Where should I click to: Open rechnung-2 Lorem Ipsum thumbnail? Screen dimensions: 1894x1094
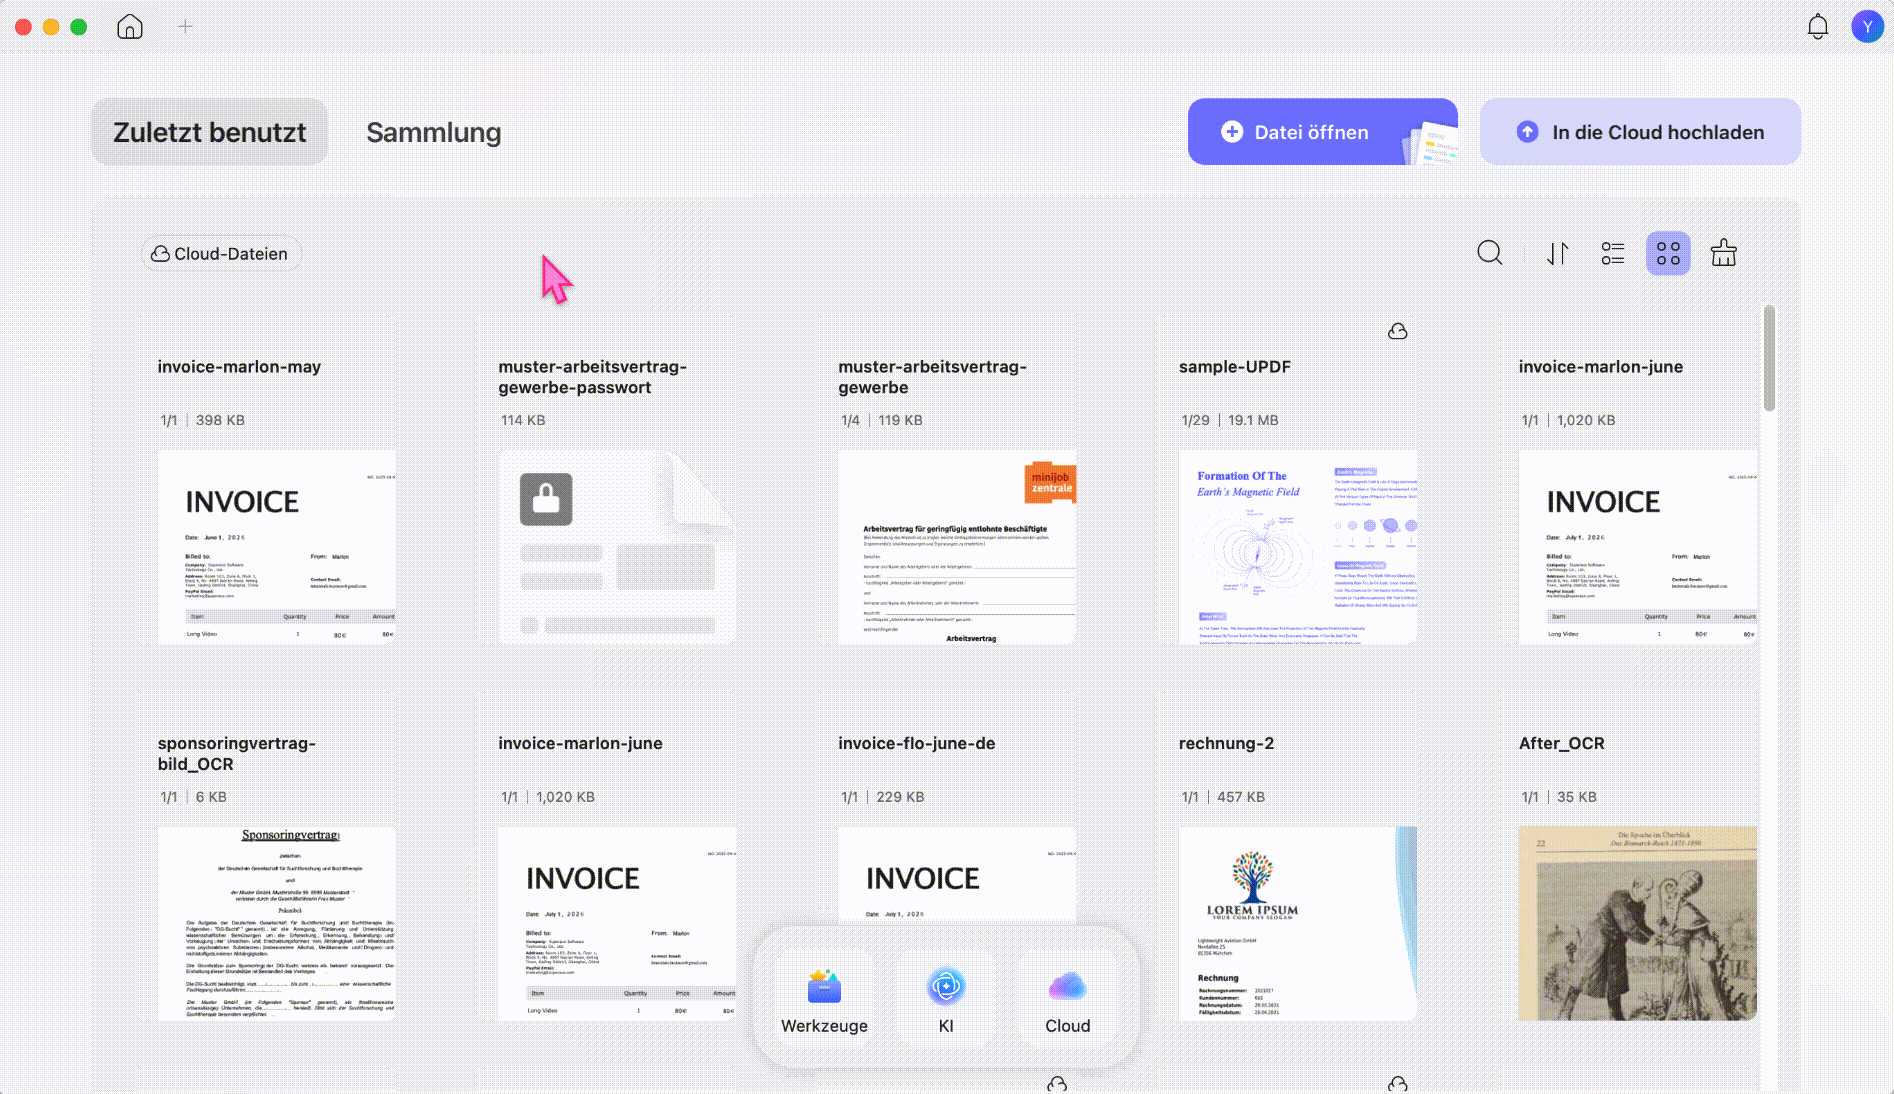(x=1298, y=923)
